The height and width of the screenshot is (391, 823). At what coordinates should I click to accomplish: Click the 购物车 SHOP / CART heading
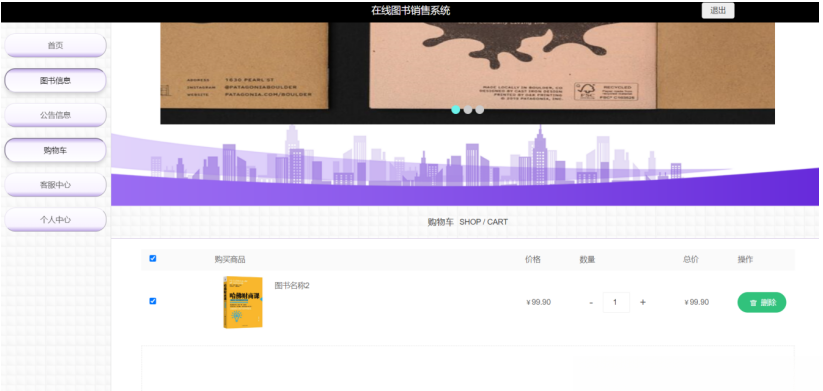tap(467, 222)
